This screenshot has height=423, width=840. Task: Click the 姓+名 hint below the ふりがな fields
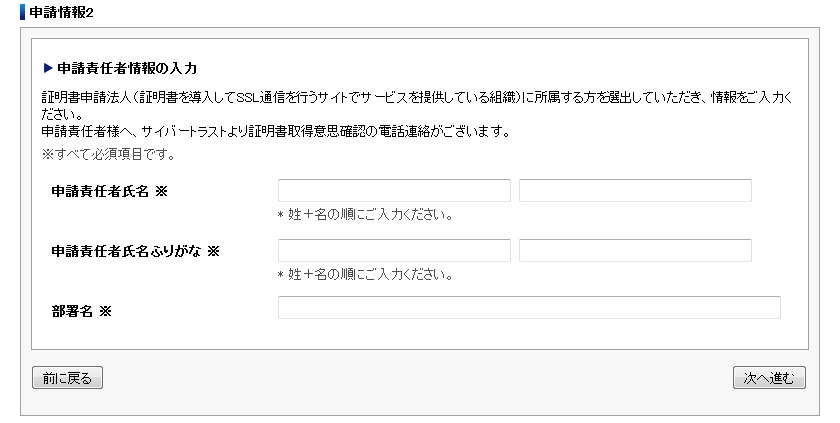[x=365, y=275]
